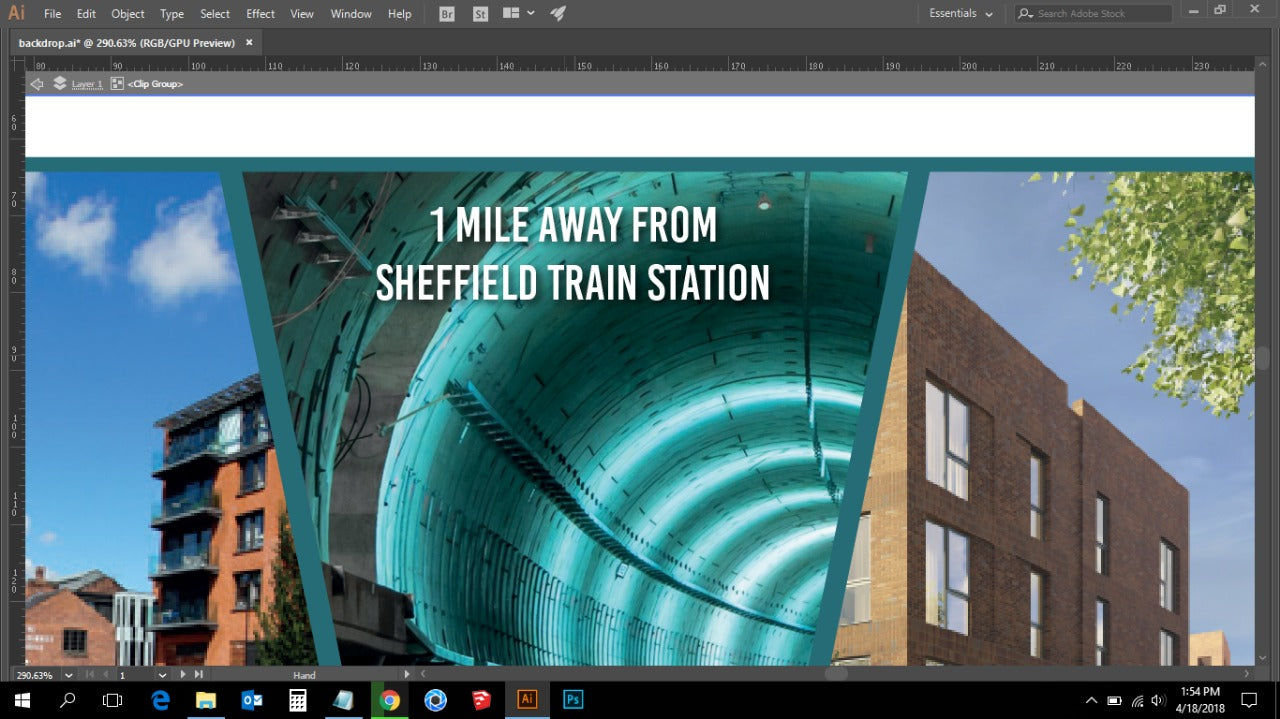
Task: Open SketchUp from the taskbar
Action: click(481, 700)
